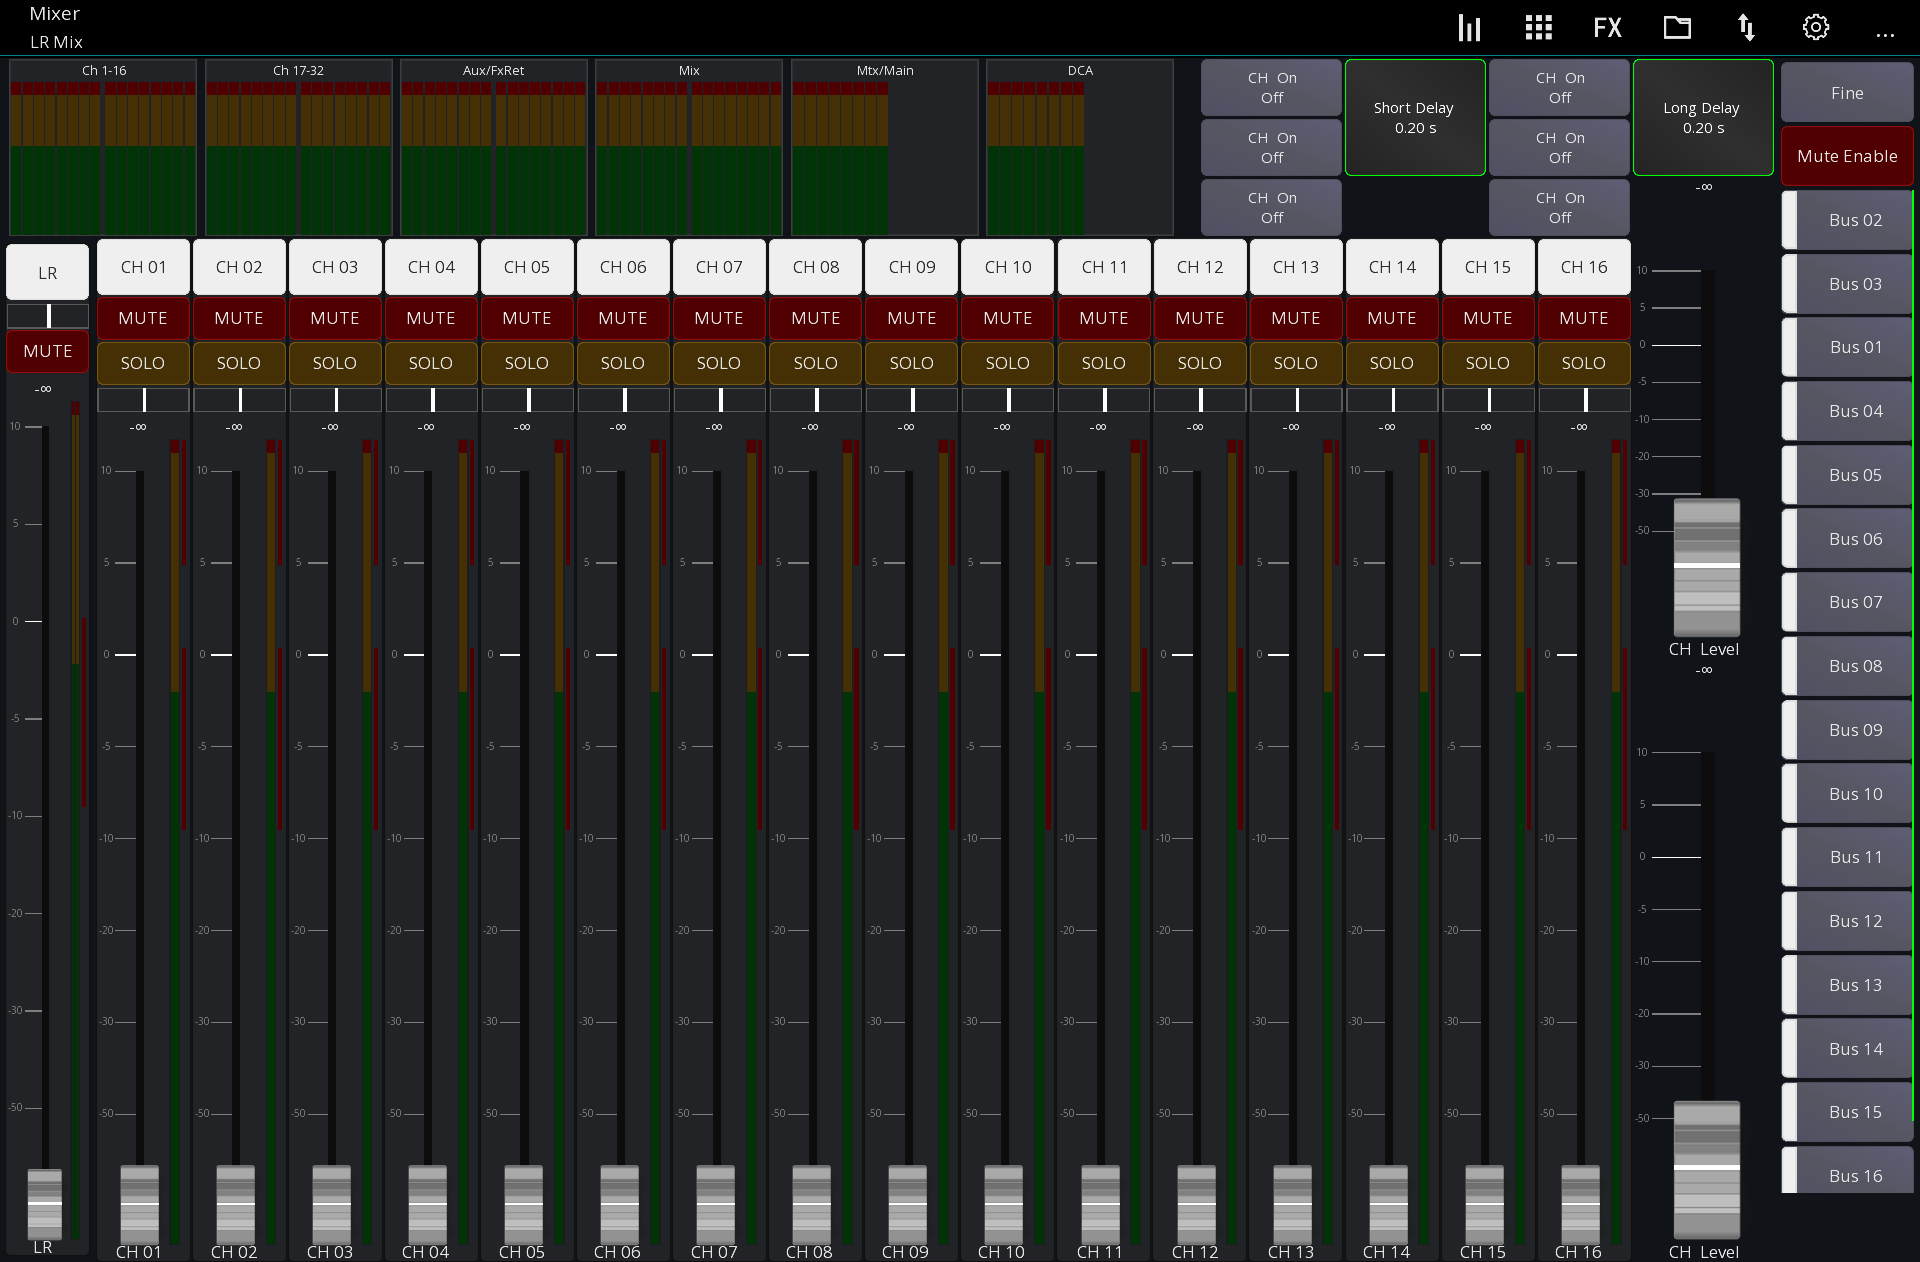The height and width of the screenshot is (1262, 1920).
Task: Click the Long Delay 0.20 s button
Action: point(1703,118)
